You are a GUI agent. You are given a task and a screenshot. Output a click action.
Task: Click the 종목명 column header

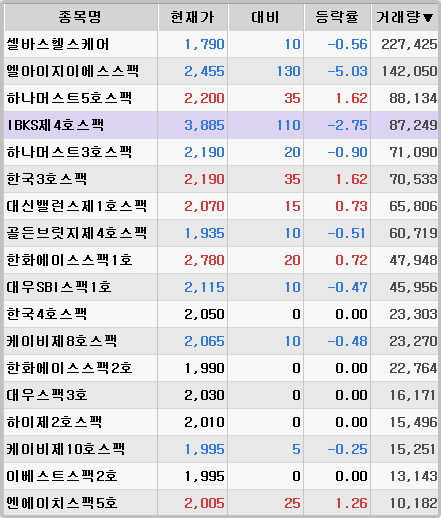[x=80, y=17]
